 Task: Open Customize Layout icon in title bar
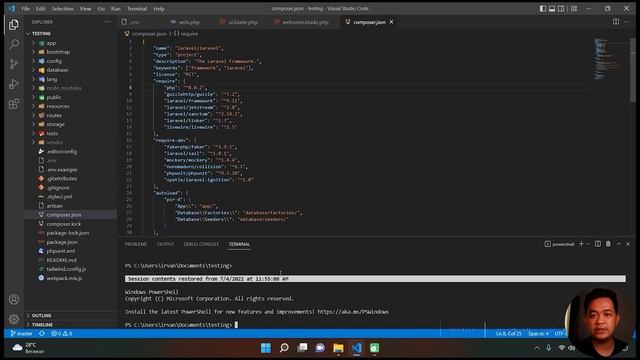pos(574,9)
